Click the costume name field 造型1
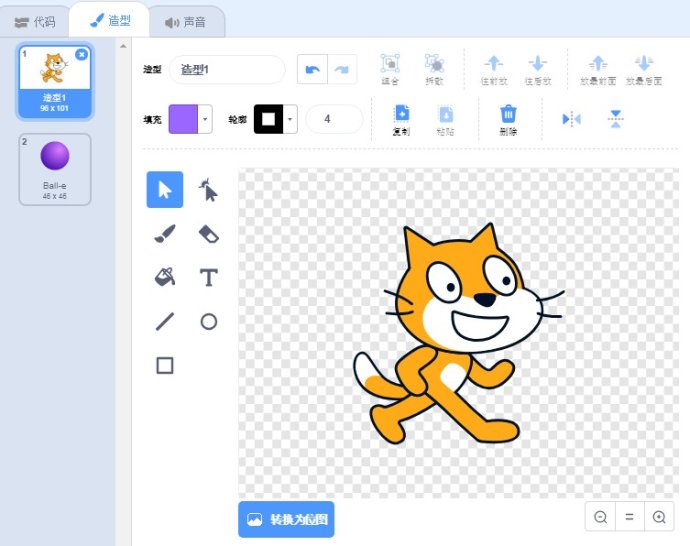 [227, 69]
